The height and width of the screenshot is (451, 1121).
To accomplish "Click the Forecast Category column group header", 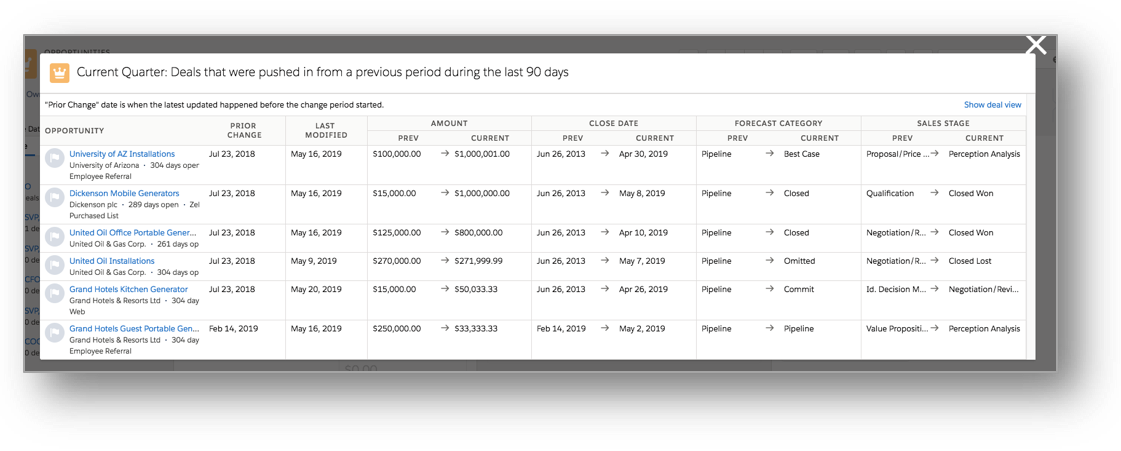I will tap(779, 123).
